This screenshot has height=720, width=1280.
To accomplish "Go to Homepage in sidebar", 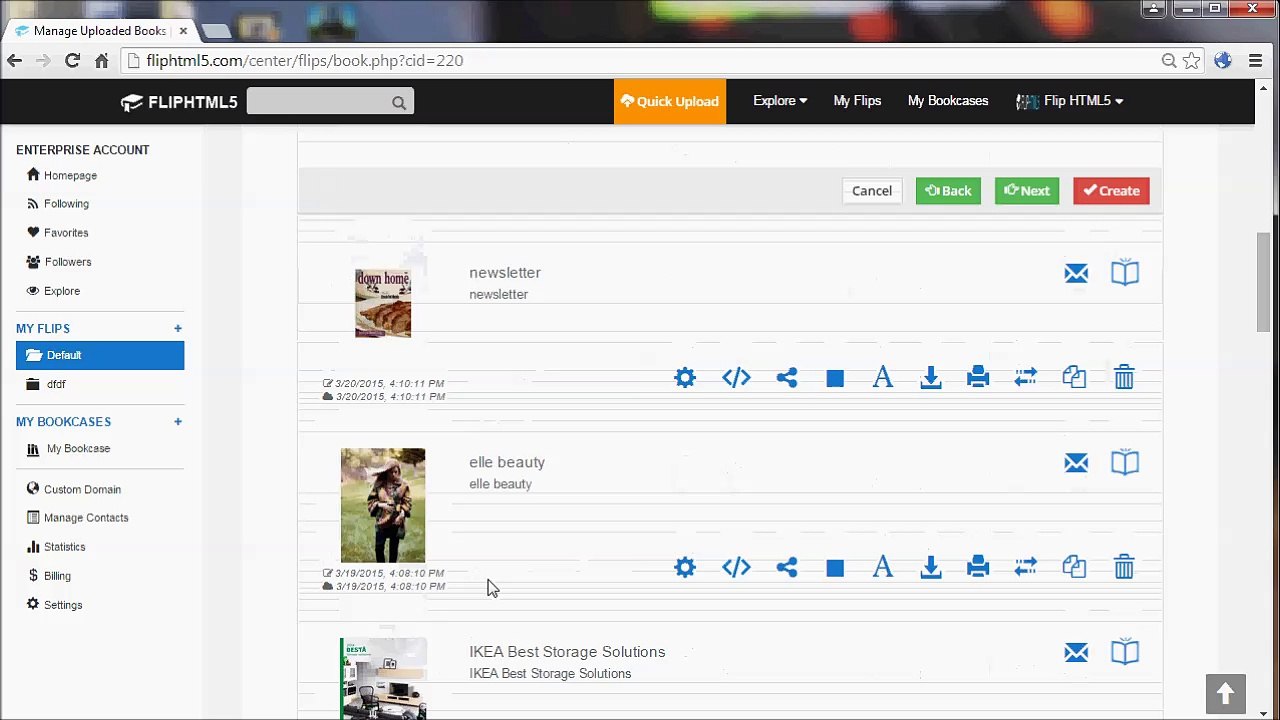I will [x=62, y=175].
